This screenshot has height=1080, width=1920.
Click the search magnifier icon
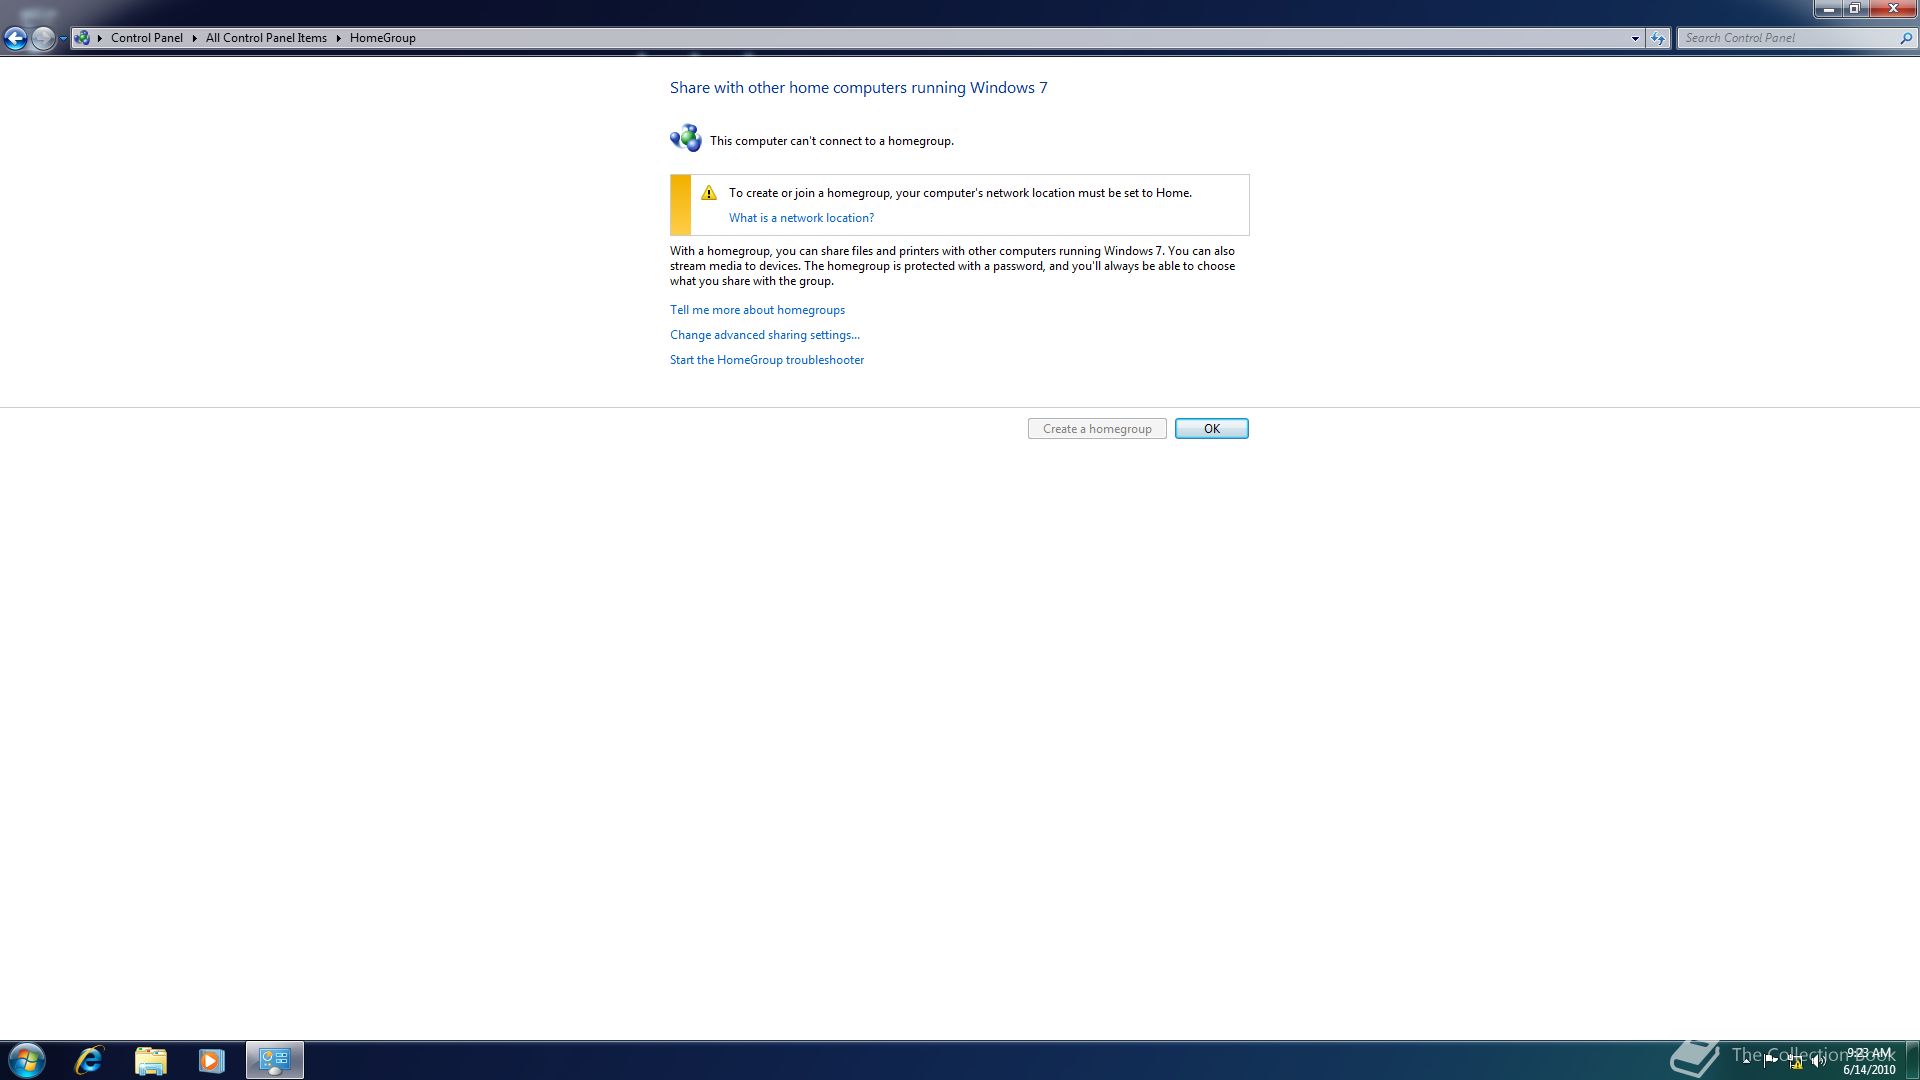[1905, 38]
